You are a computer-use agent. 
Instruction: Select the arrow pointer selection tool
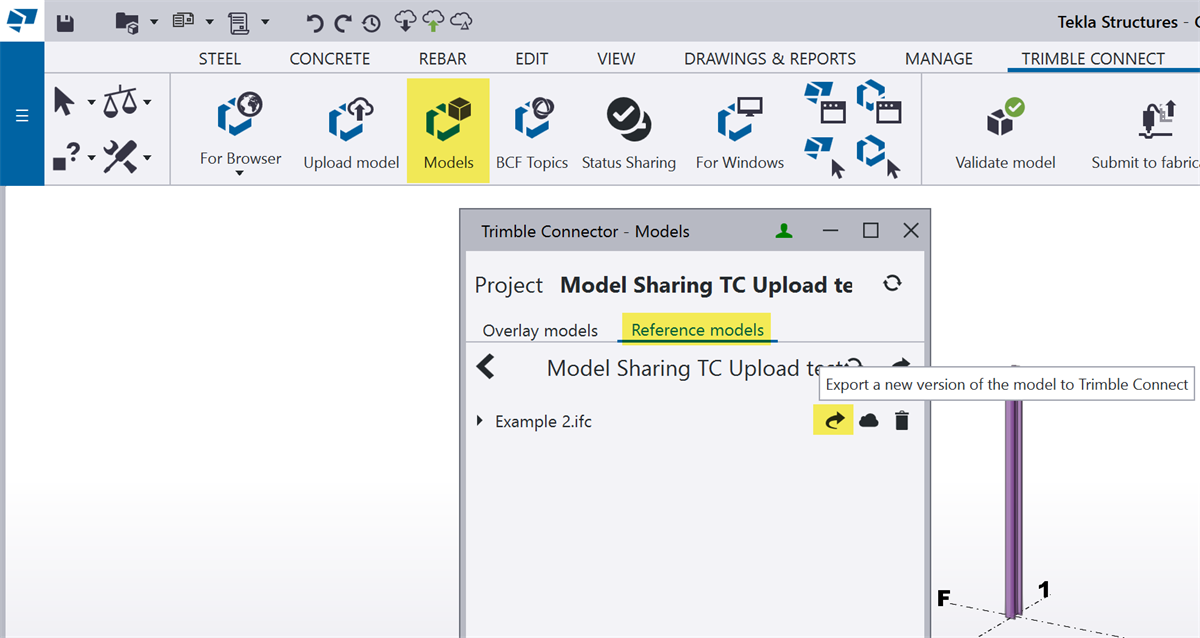click(x=65, y=101)
